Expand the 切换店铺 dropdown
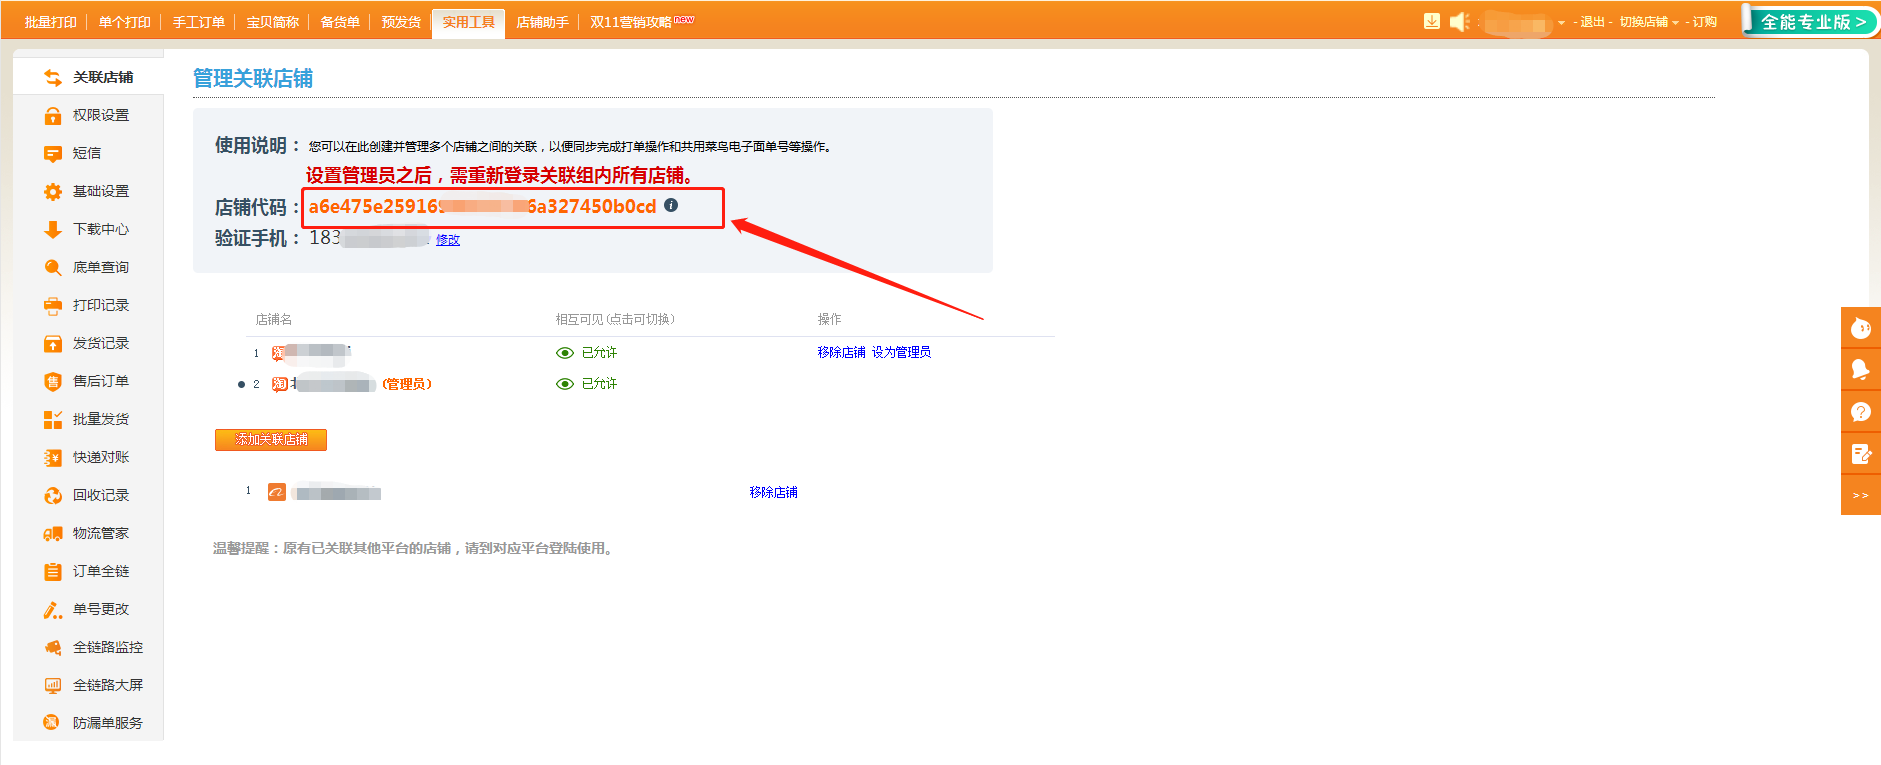This screenshot has height=765, width=1881. [x=1649, y=22]
